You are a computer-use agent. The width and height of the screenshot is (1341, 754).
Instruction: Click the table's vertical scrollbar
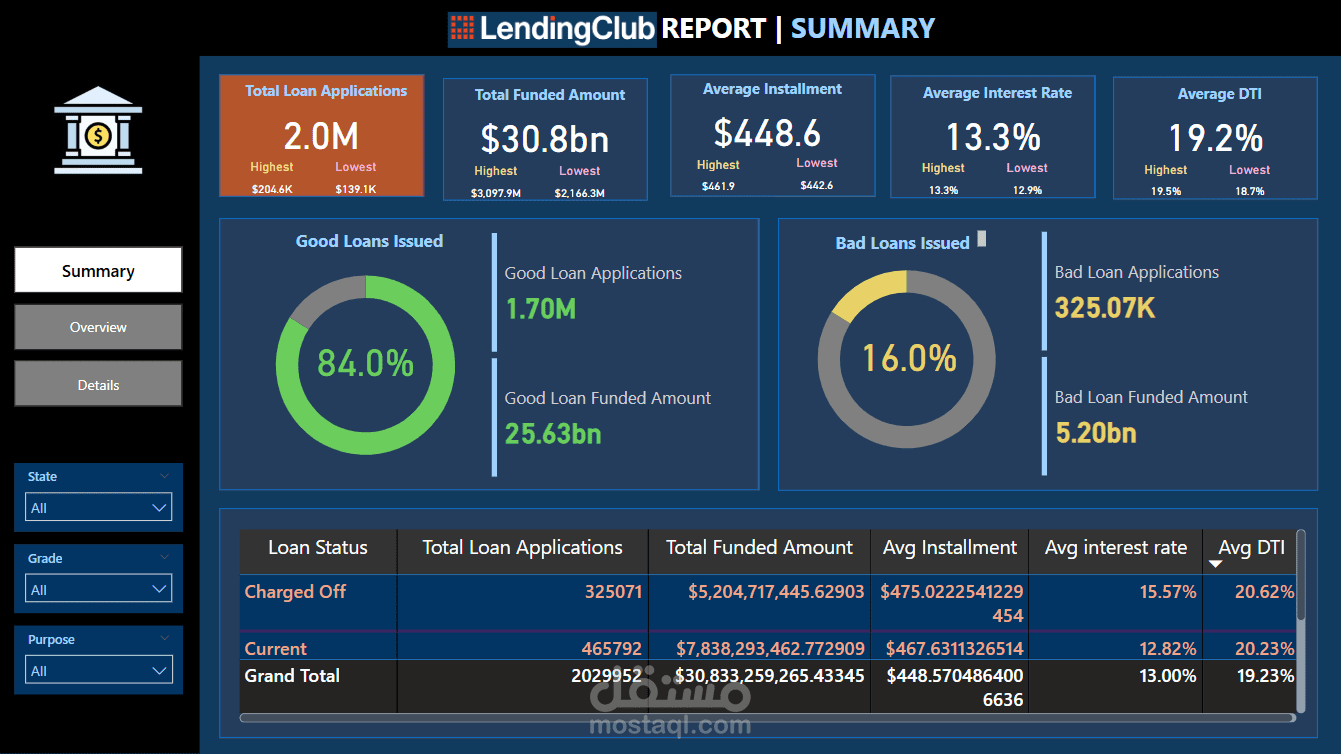1301,576
